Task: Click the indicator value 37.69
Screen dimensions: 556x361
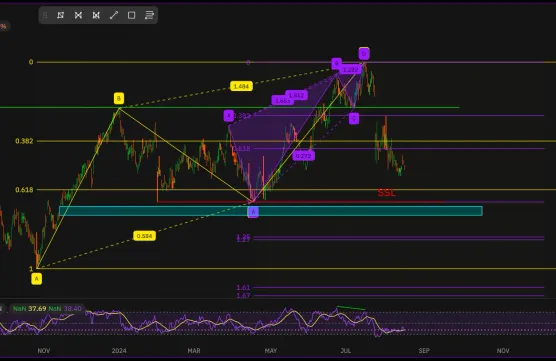Action: (37, 309)
